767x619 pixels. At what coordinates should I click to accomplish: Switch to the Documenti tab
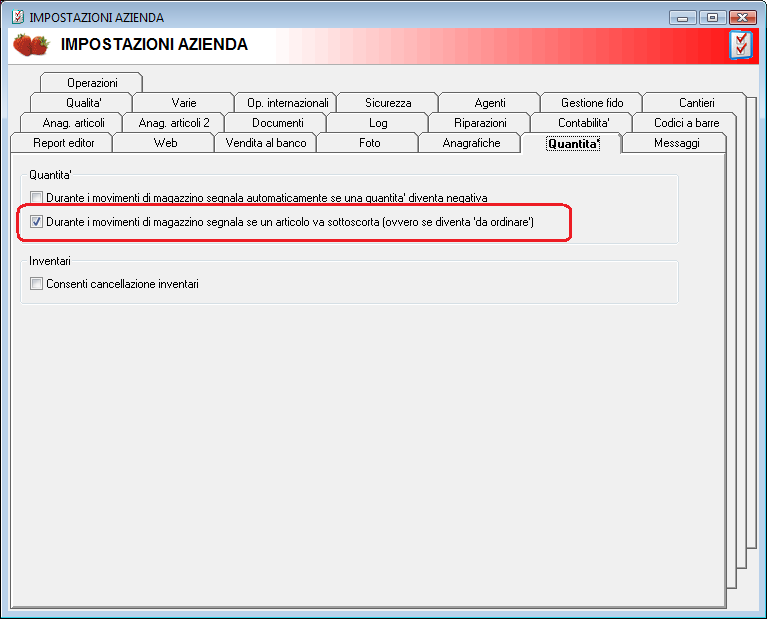(x=277, y=123)
